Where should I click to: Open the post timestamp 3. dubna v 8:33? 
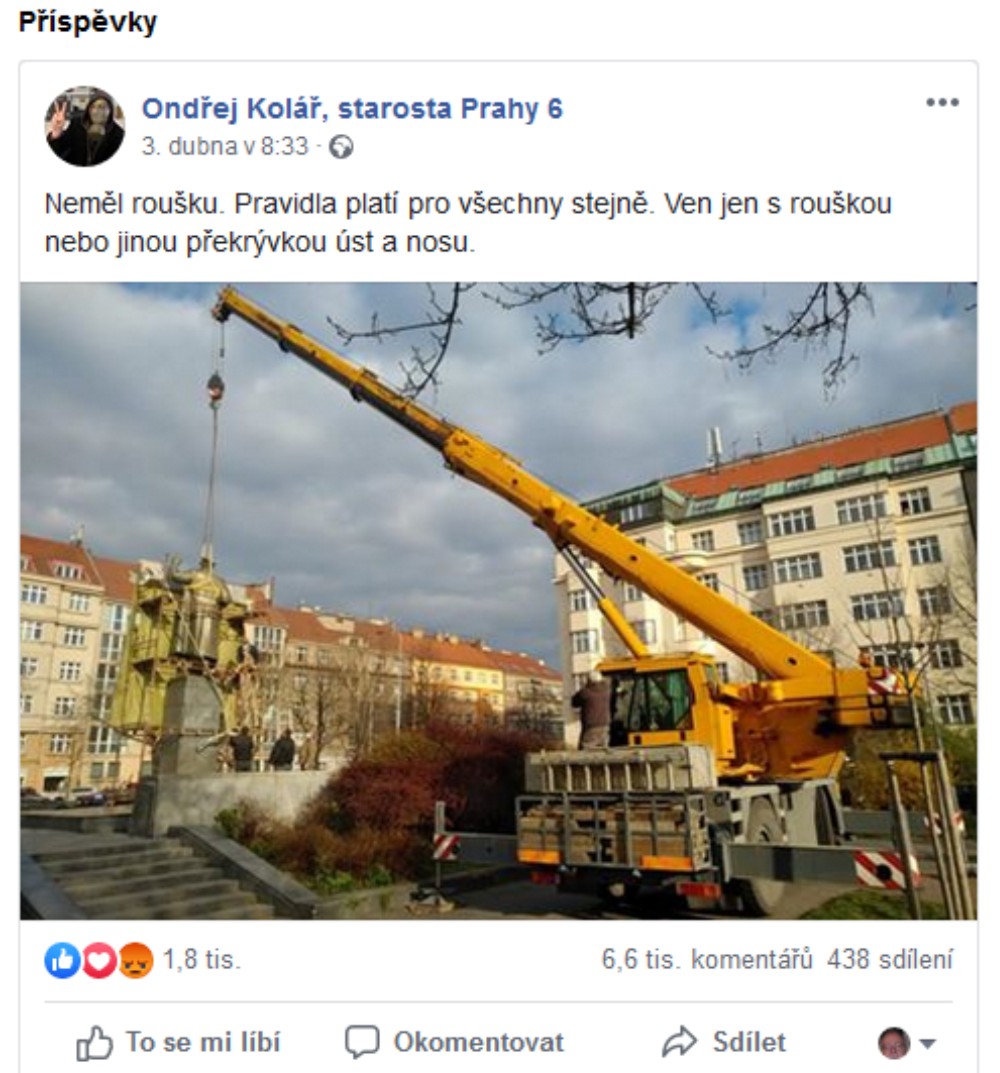pos(225,146)
